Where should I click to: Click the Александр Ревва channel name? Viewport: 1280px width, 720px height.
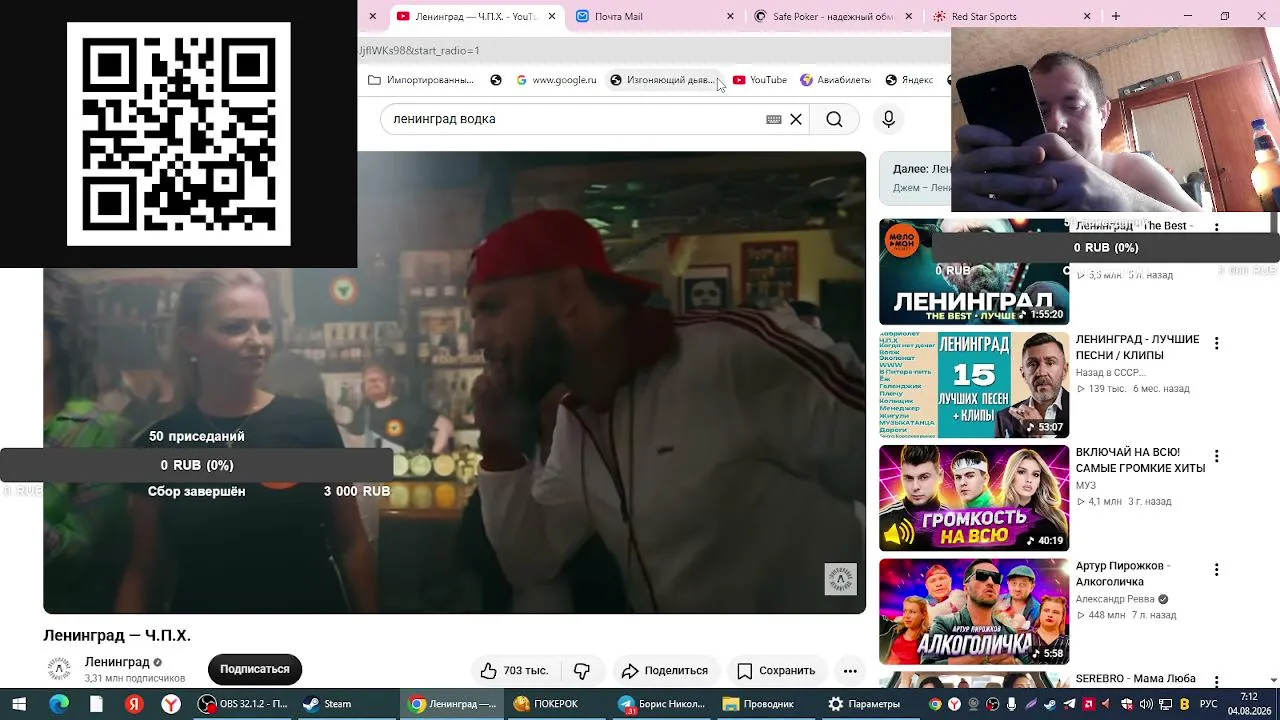1115,600
